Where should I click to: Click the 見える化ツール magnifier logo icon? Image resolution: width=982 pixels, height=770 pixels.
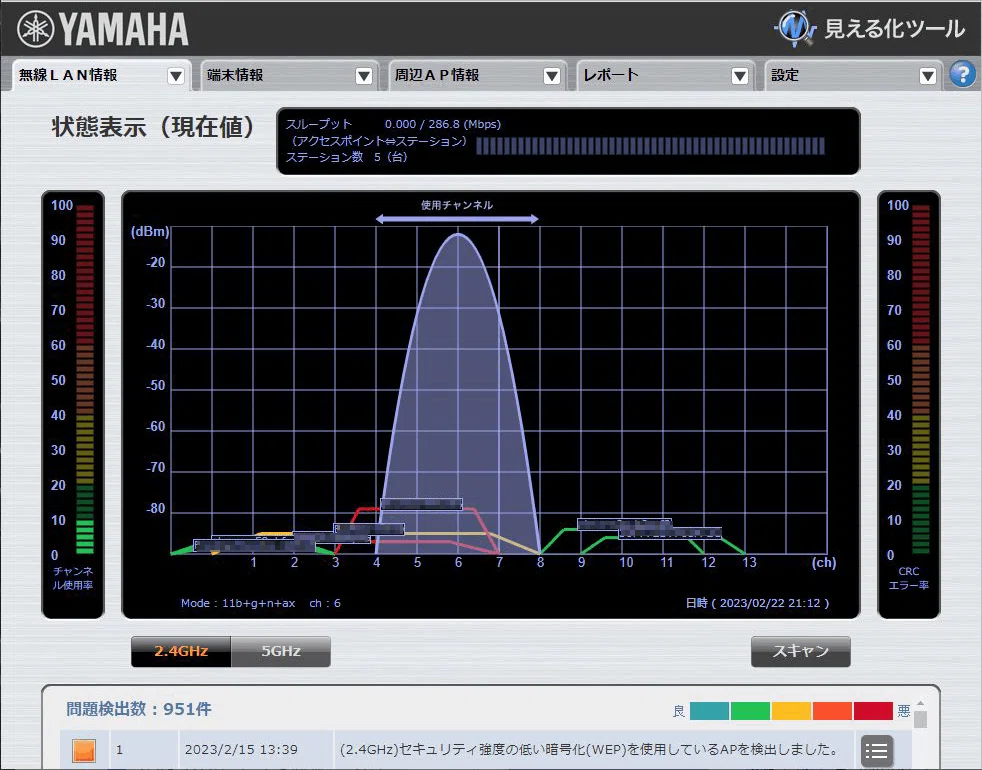pyautogui.click(x=795, y=28)
